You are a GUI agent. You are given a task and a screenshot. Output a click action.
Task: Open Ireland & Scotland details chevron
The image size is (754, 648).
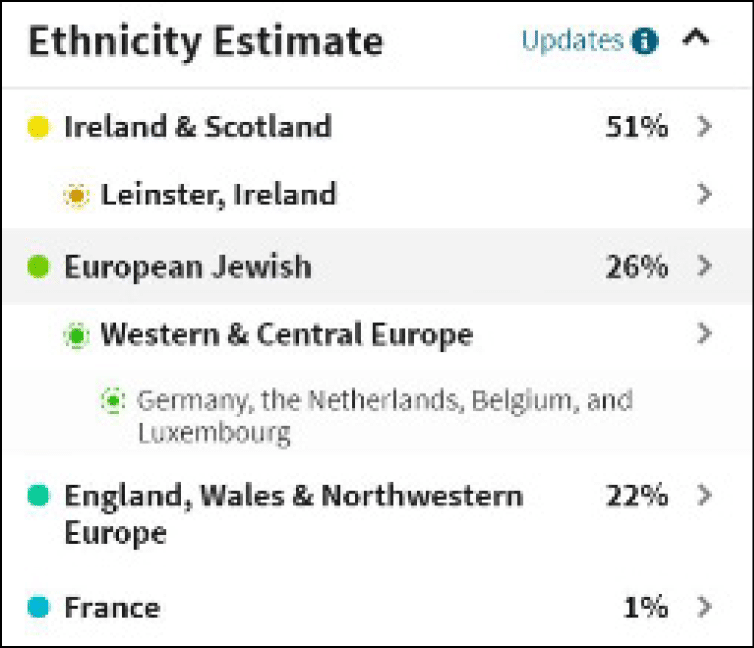tap(704, 127)
